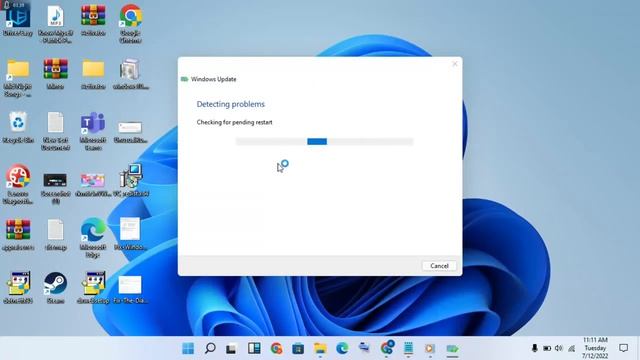The width and height of the screenshot is (640, 360).
Task: Click the Windows Update title icon in the dialog
Action: 184,79
